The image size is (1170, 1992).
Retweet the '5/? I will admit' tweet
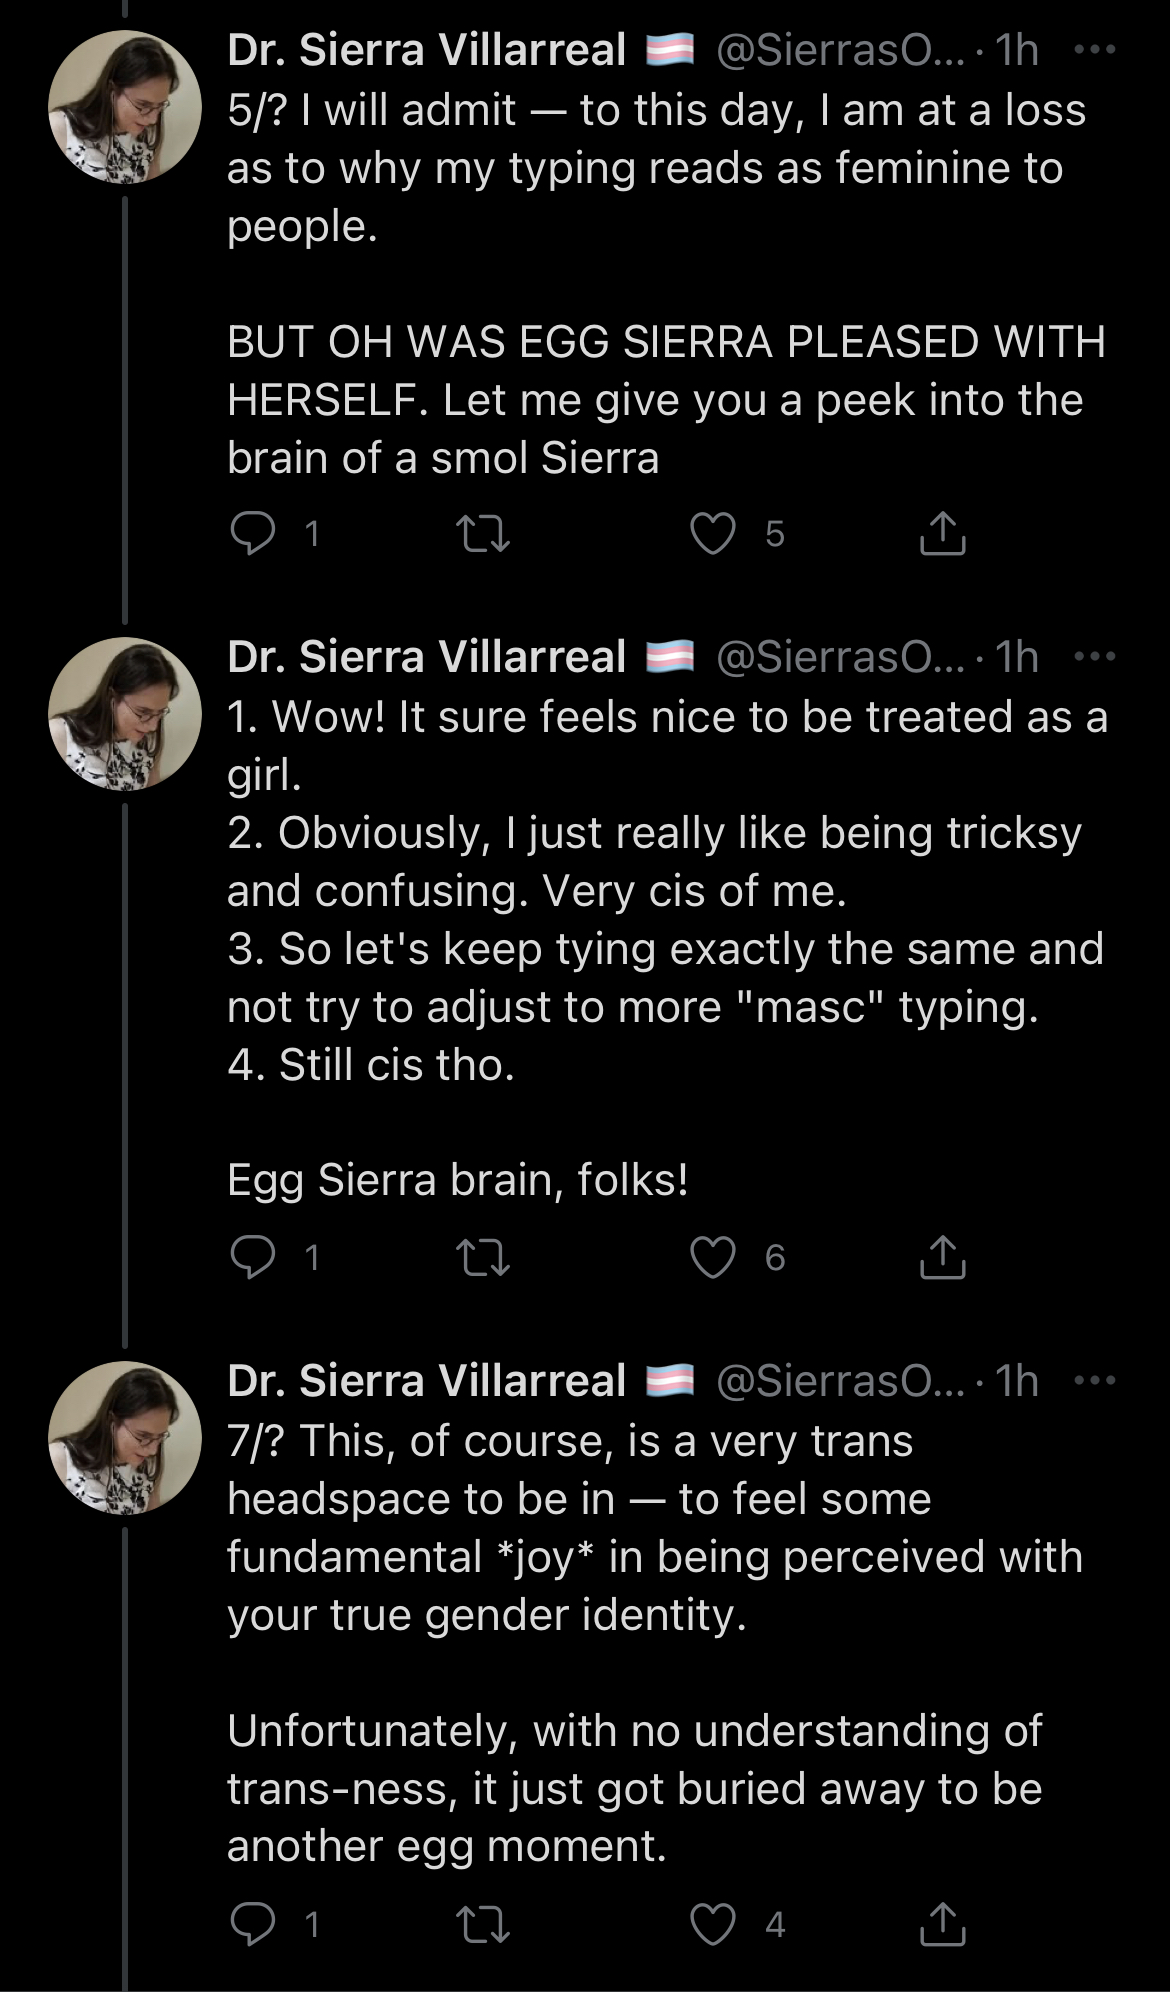click(x=483, y=533)
